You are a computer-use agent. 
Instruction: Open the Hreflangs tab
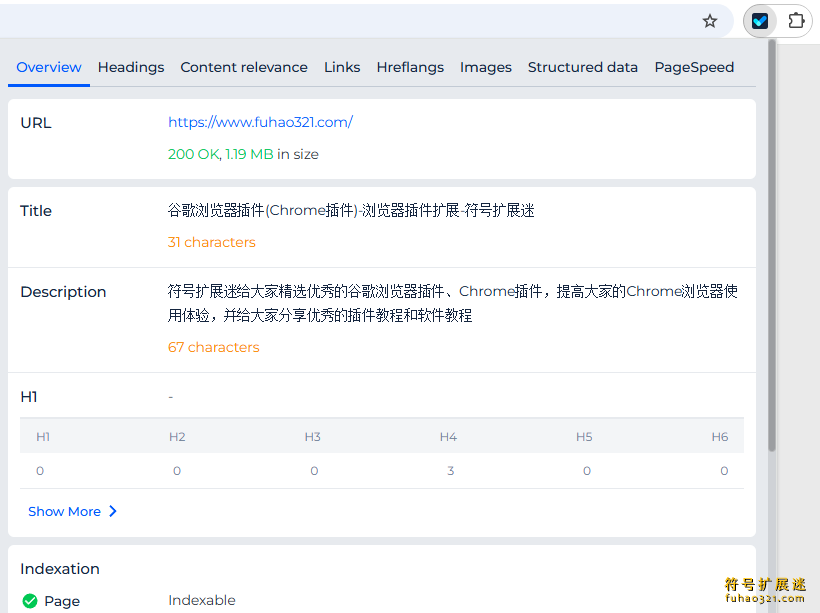pyautogui.click(x=410, y=67)
